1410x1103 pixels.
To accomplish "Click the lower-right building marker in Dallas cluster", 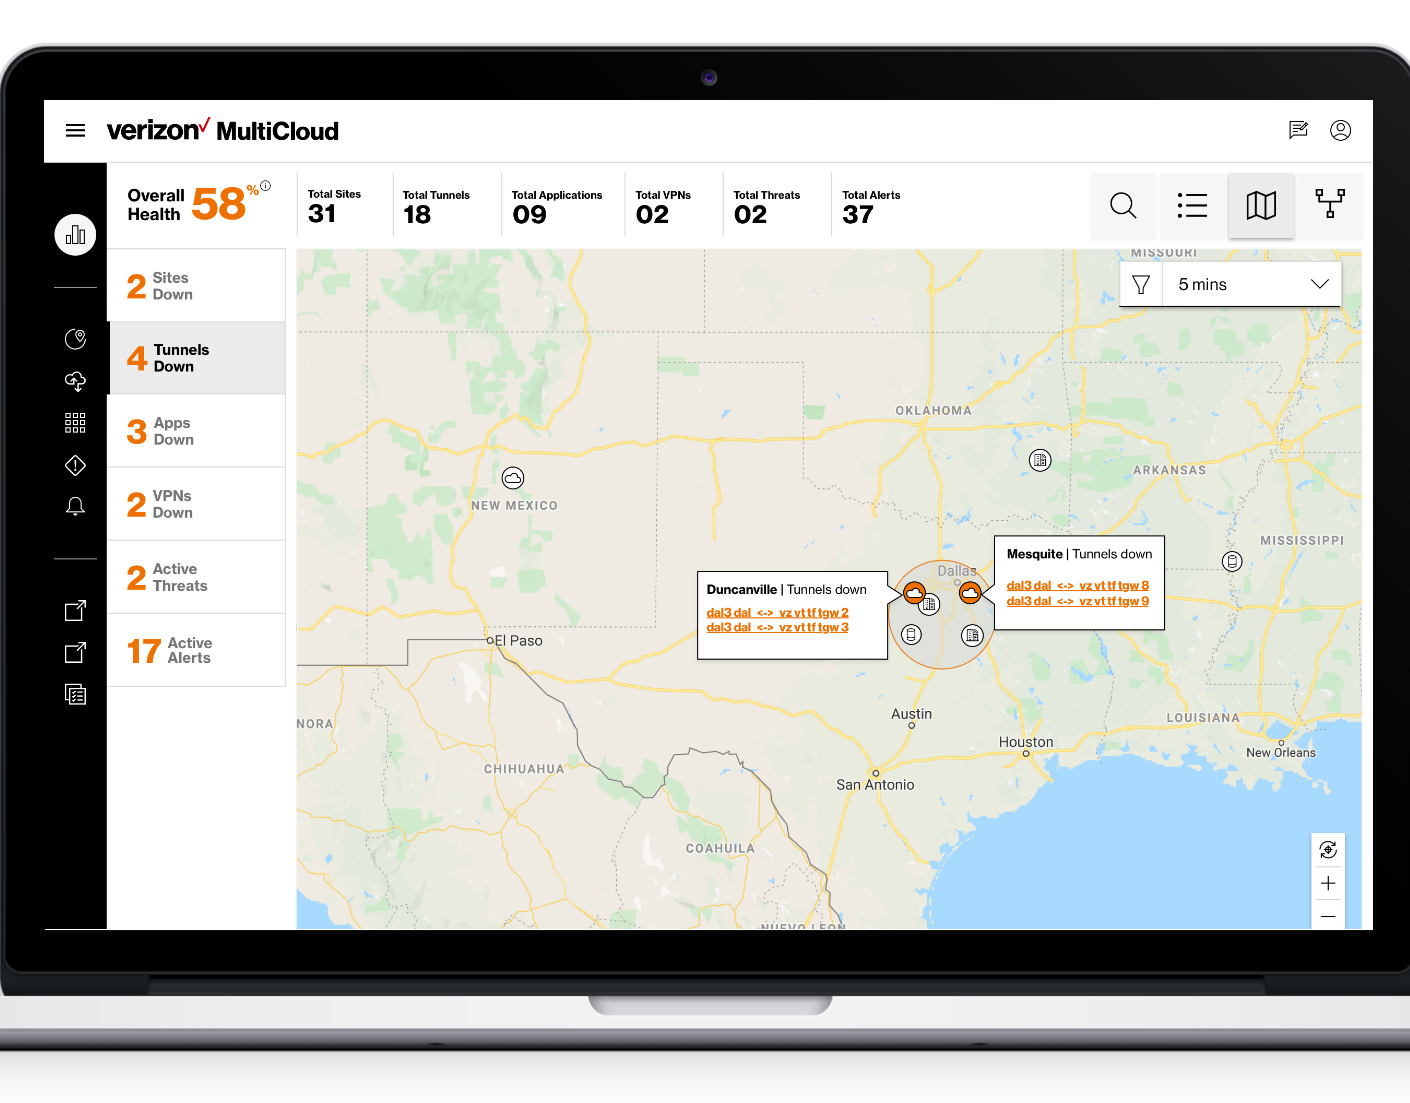I will click(972, 635).
